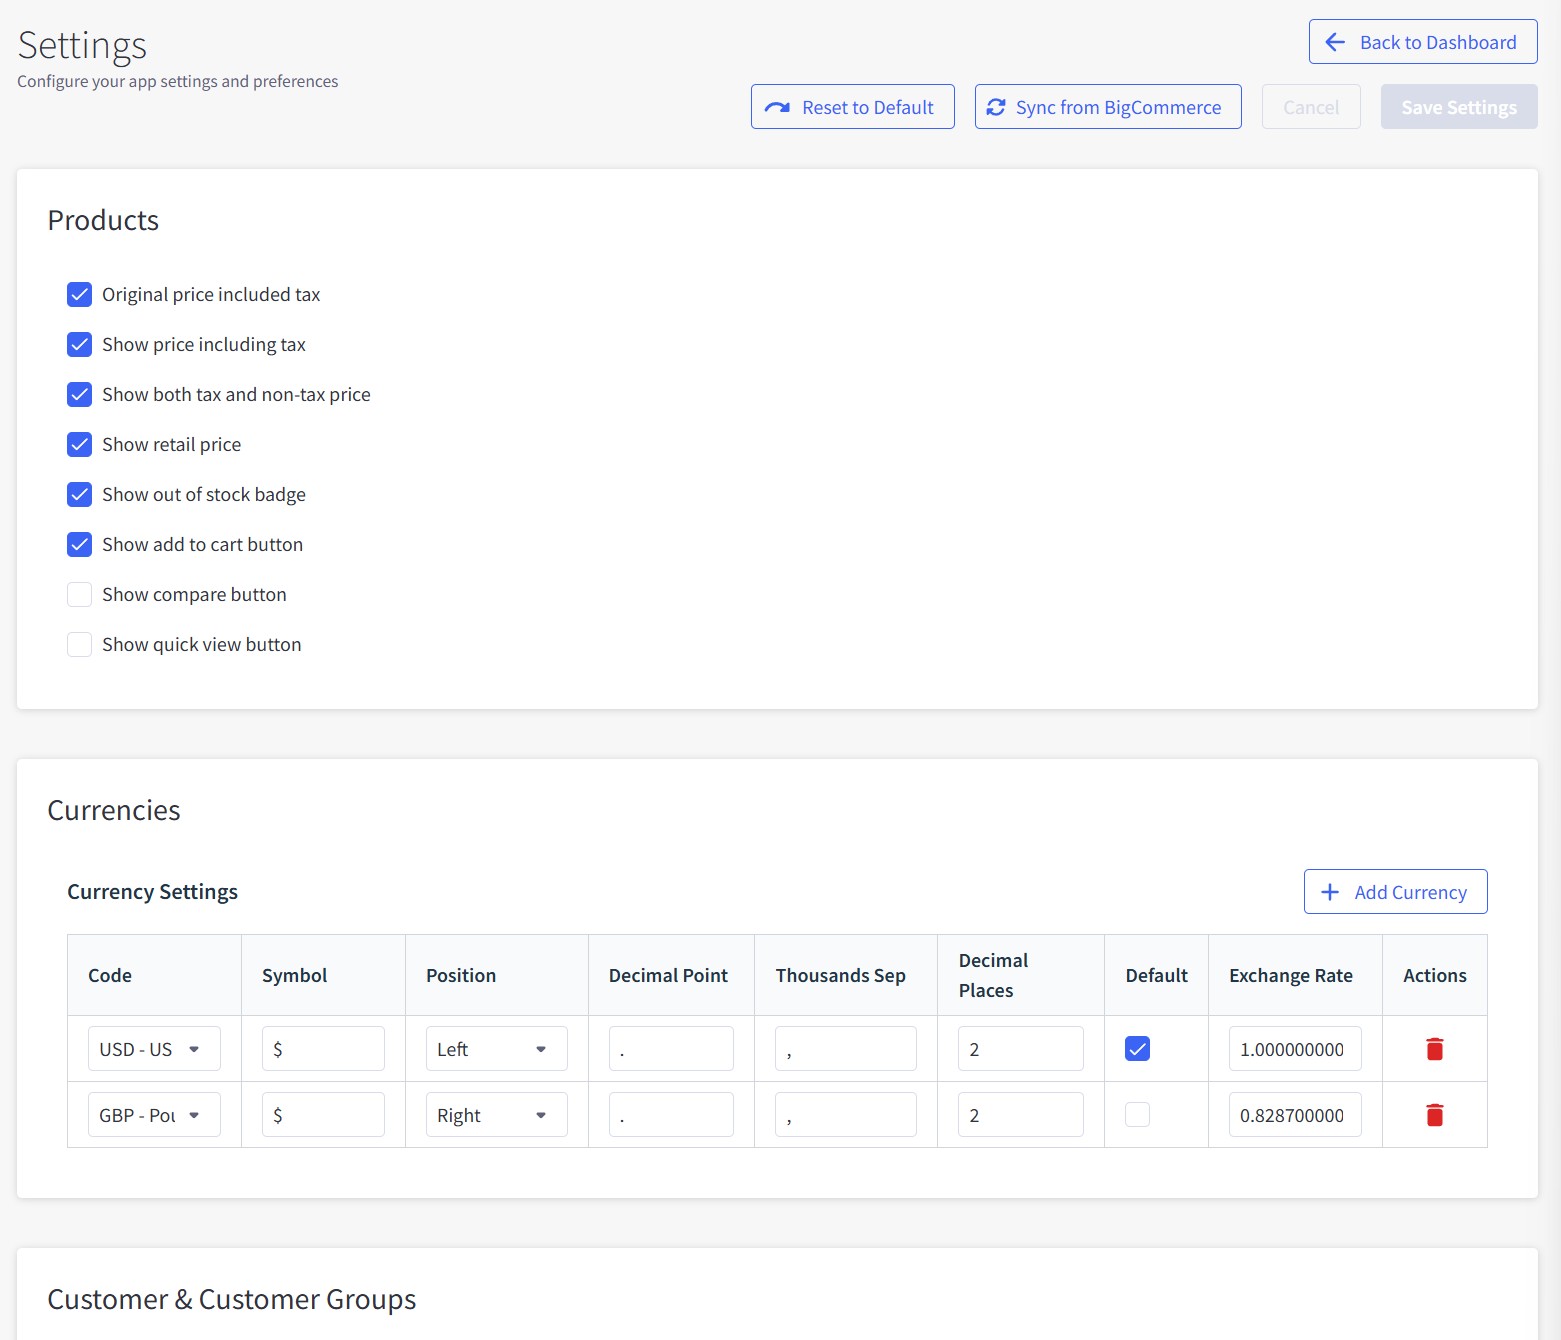Click the trash icon in the GBP row
Screen dimensions: 1561x1340
(1434, 1115)
